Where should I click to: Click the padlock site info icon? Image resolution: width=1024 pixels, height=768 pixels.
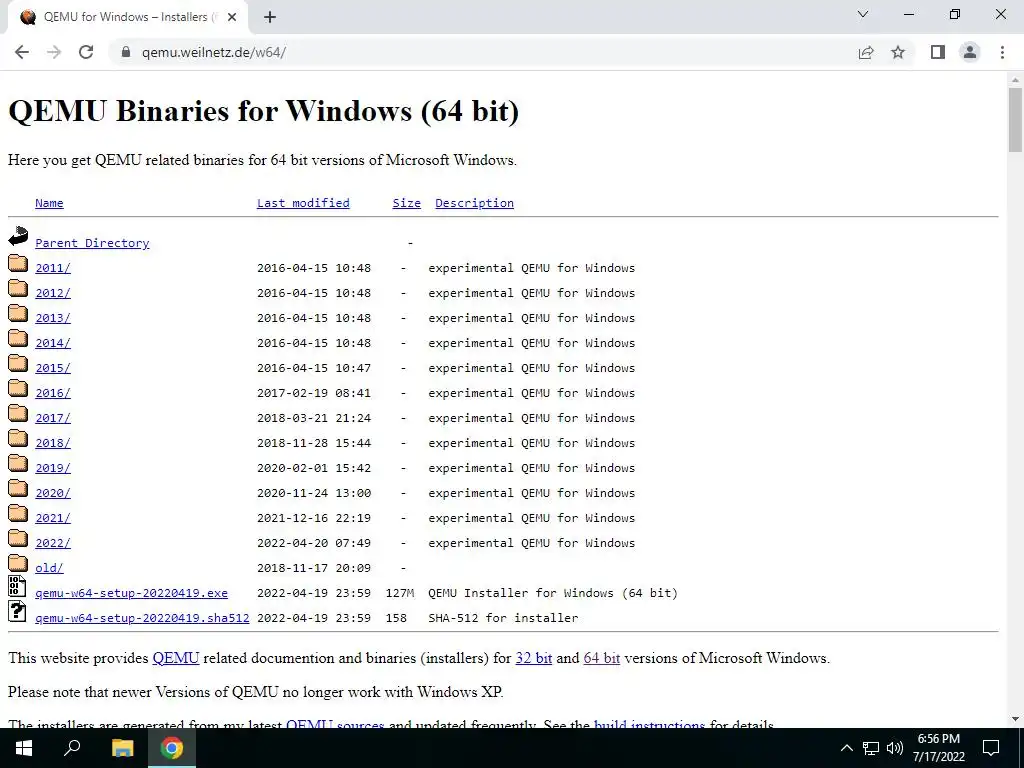tap(125, 52)
